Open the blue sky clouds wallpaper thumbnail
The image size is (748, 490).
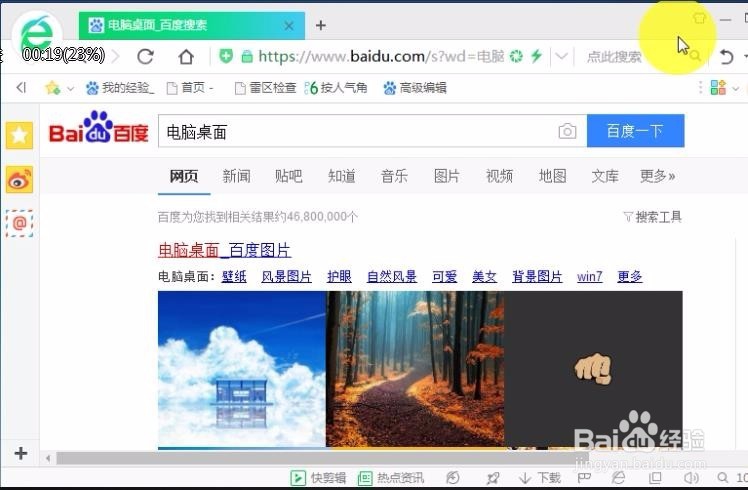(x=242, y=370)
